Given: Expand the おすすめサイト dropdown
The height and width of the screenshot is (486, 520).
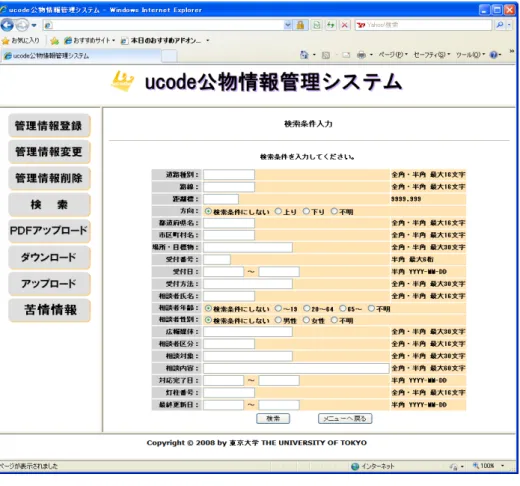Looking at the screenshot, I should [x=114, y=41].
